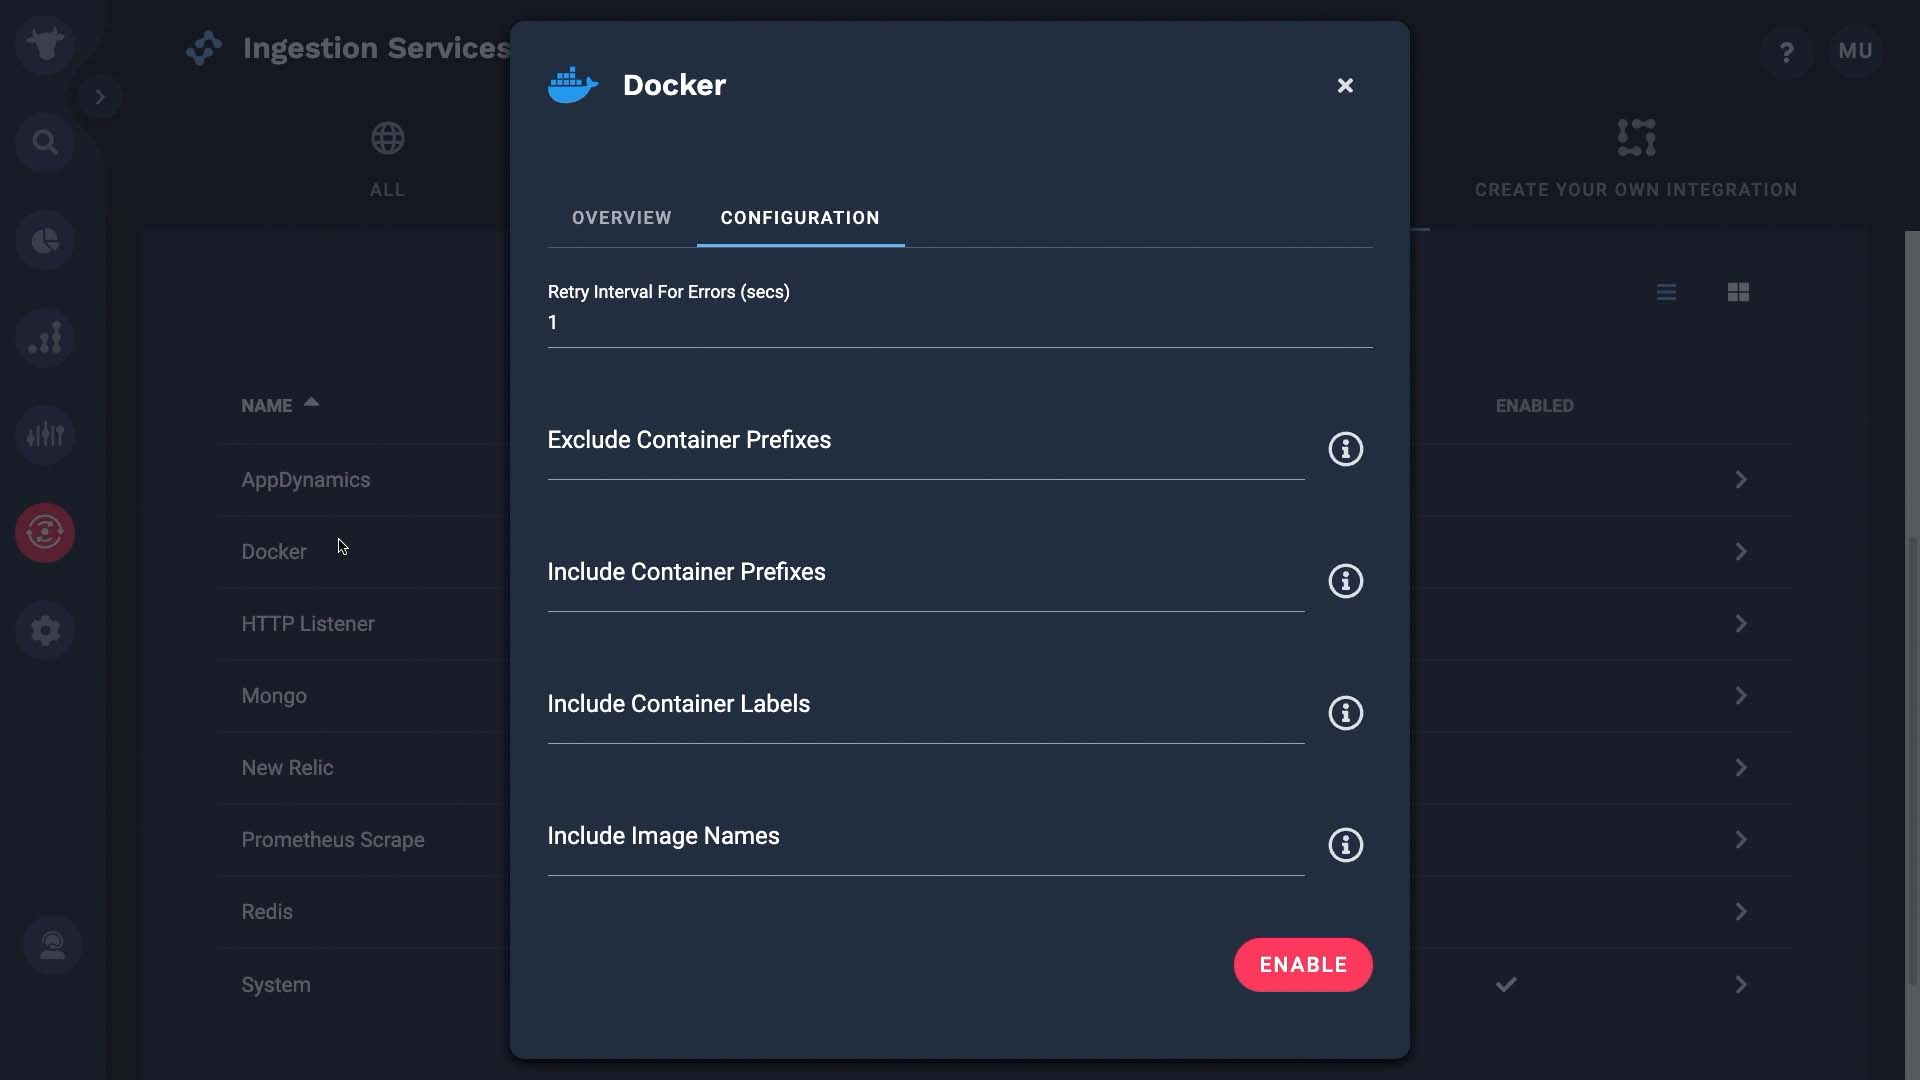Open the help question mark icon
Screen dimensions: 1920x1080
[x=1787, y=51]
